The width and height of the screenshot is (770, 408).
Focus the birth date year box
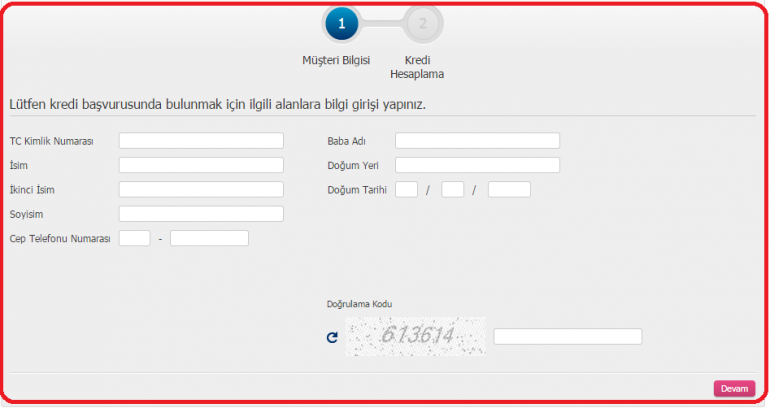(x=509, y=189)
